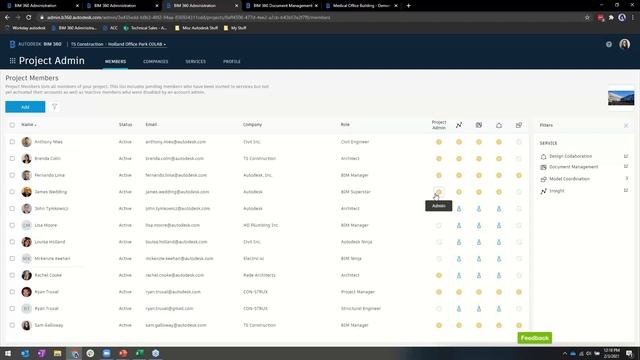
Task: Click the ryan.truval@gmail.com email cell
Action: tap(169, 309)
